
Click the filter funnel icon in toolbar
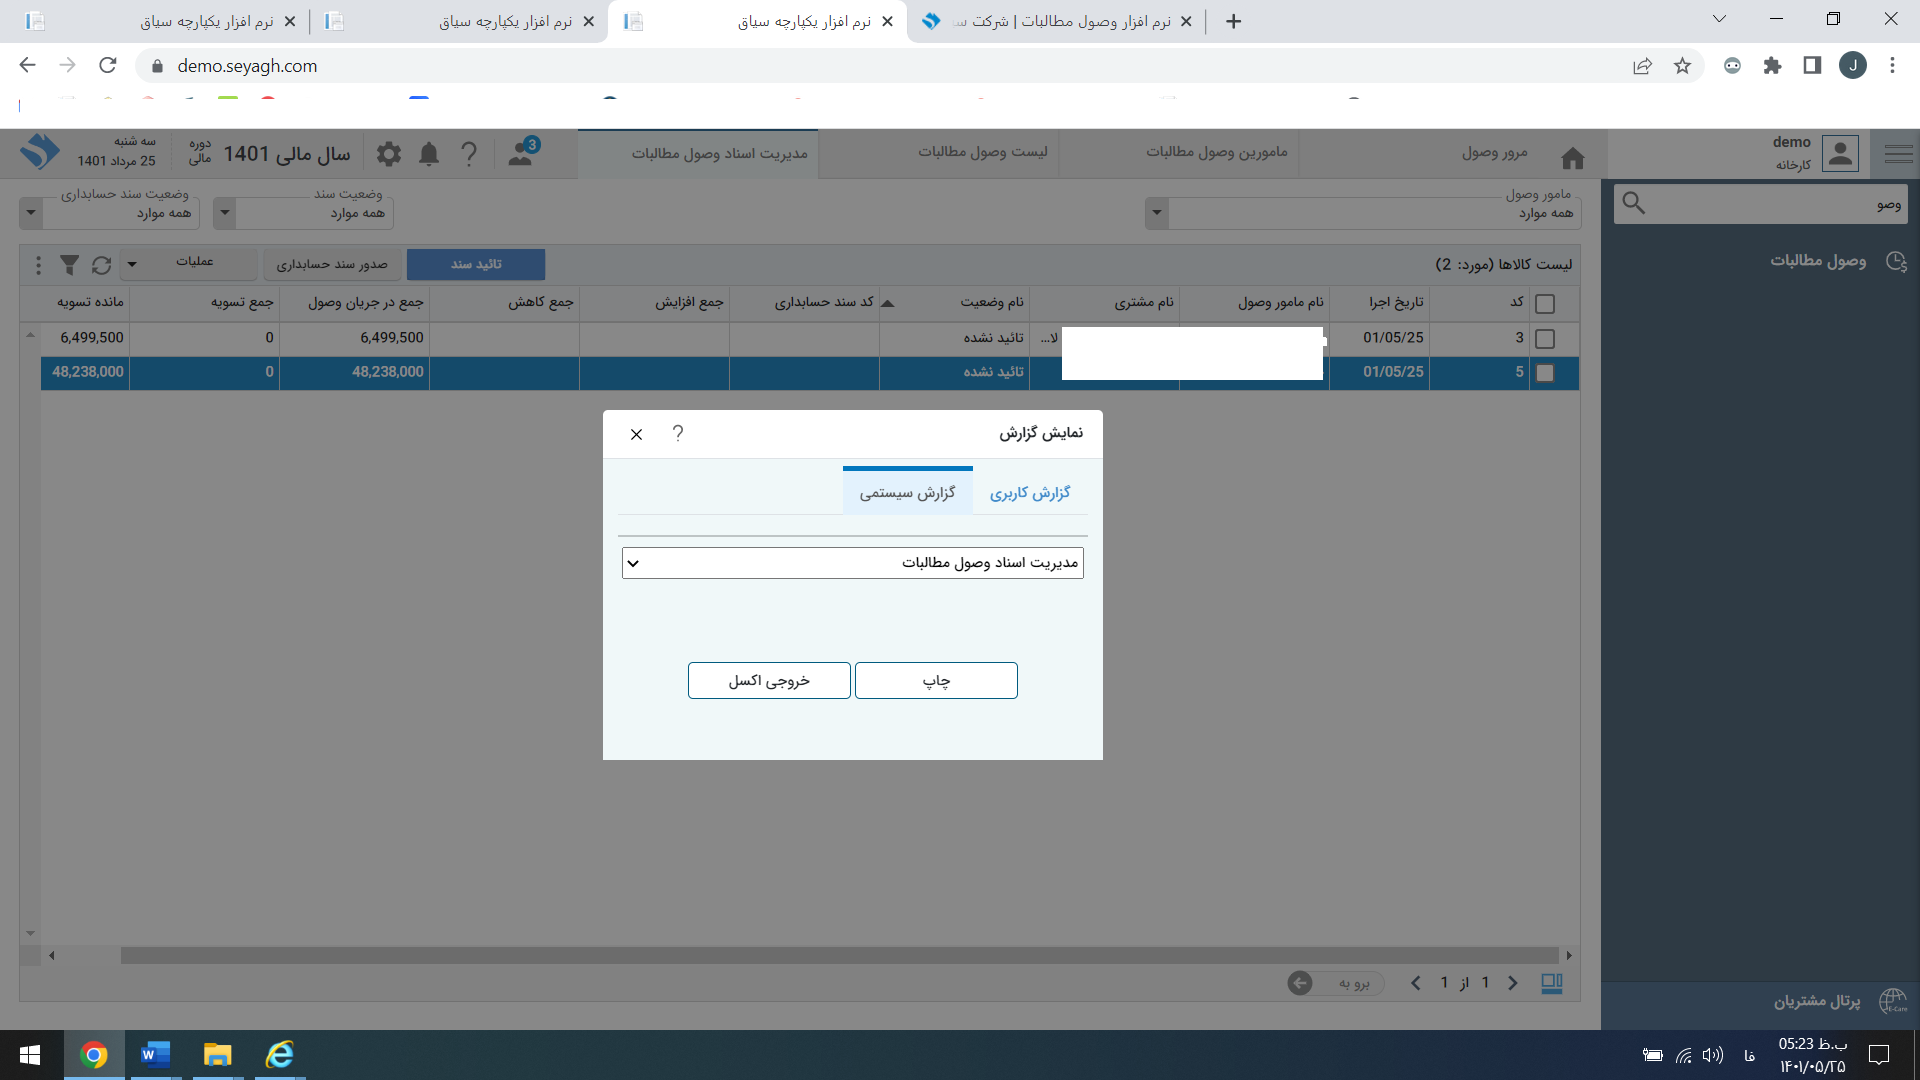click(x=69, y=264)
